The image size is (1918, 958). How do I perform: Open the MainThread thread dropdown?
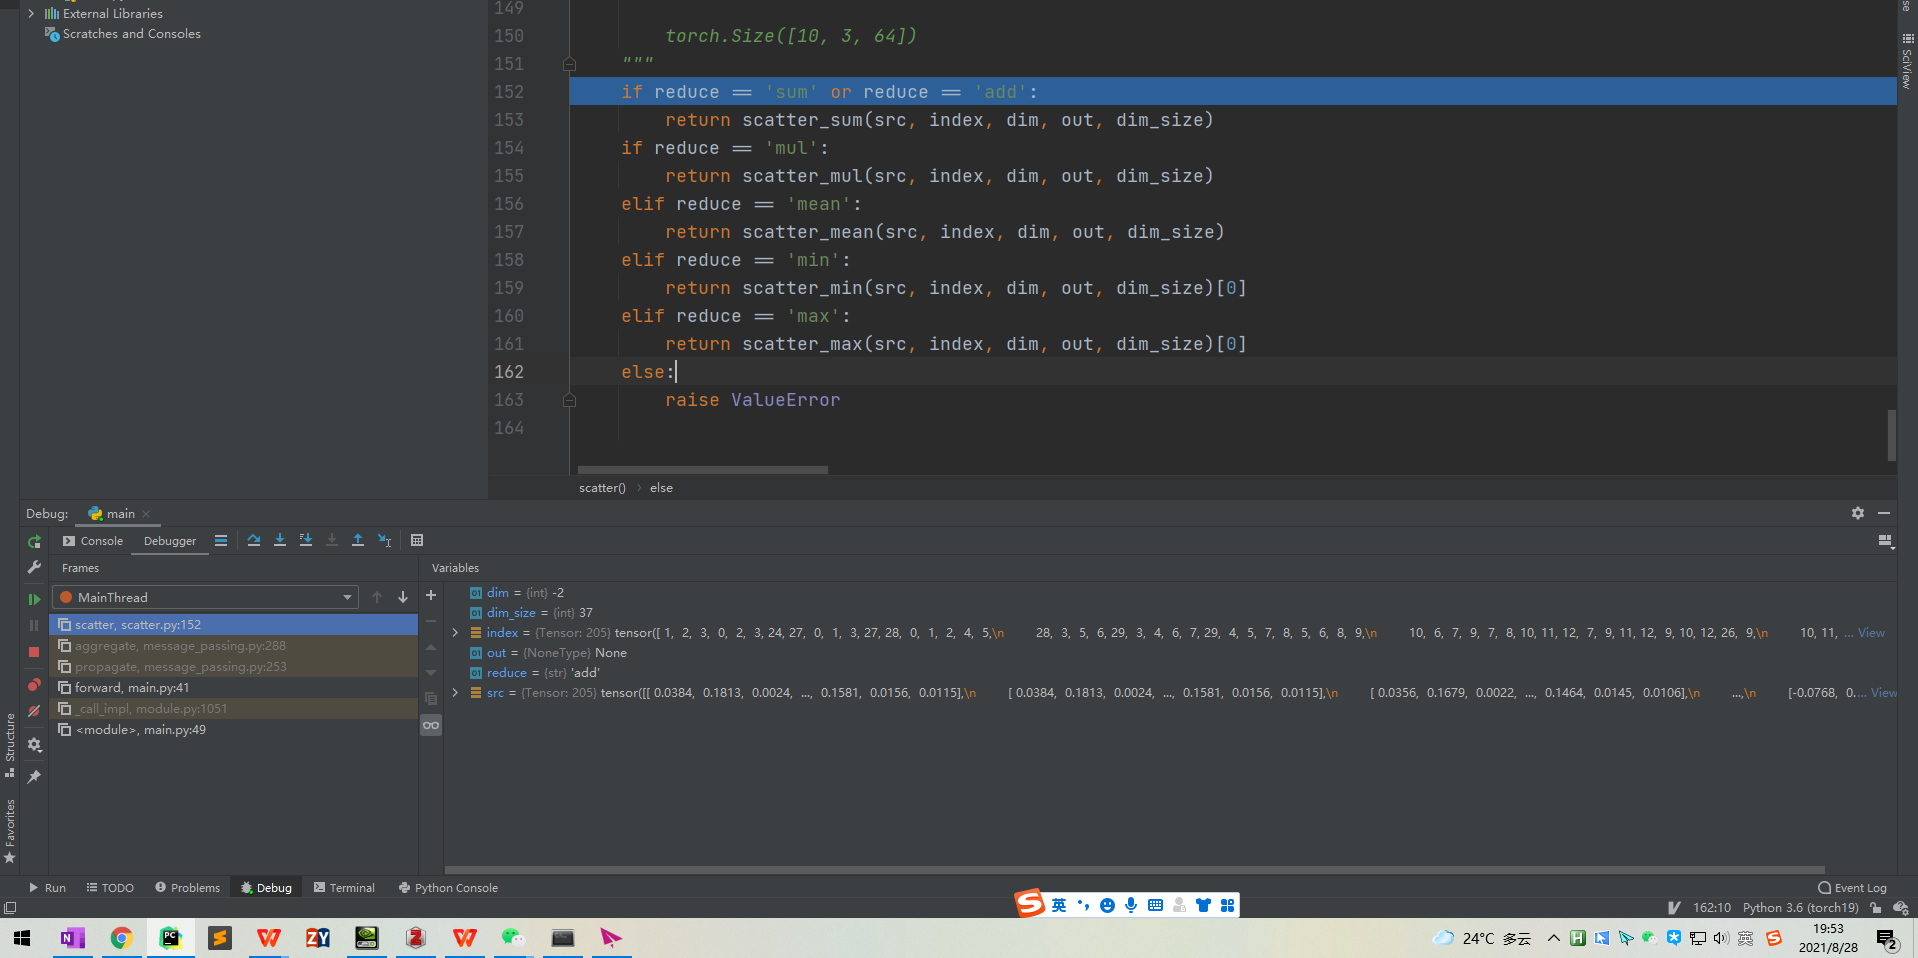click(x=205, y=597)
